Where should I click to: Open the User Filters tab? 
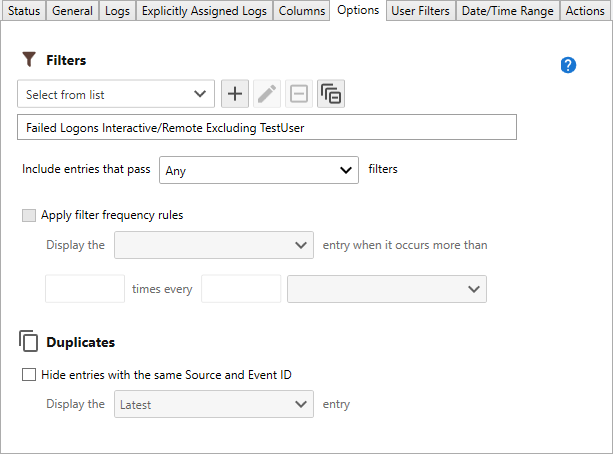point(420,11)
